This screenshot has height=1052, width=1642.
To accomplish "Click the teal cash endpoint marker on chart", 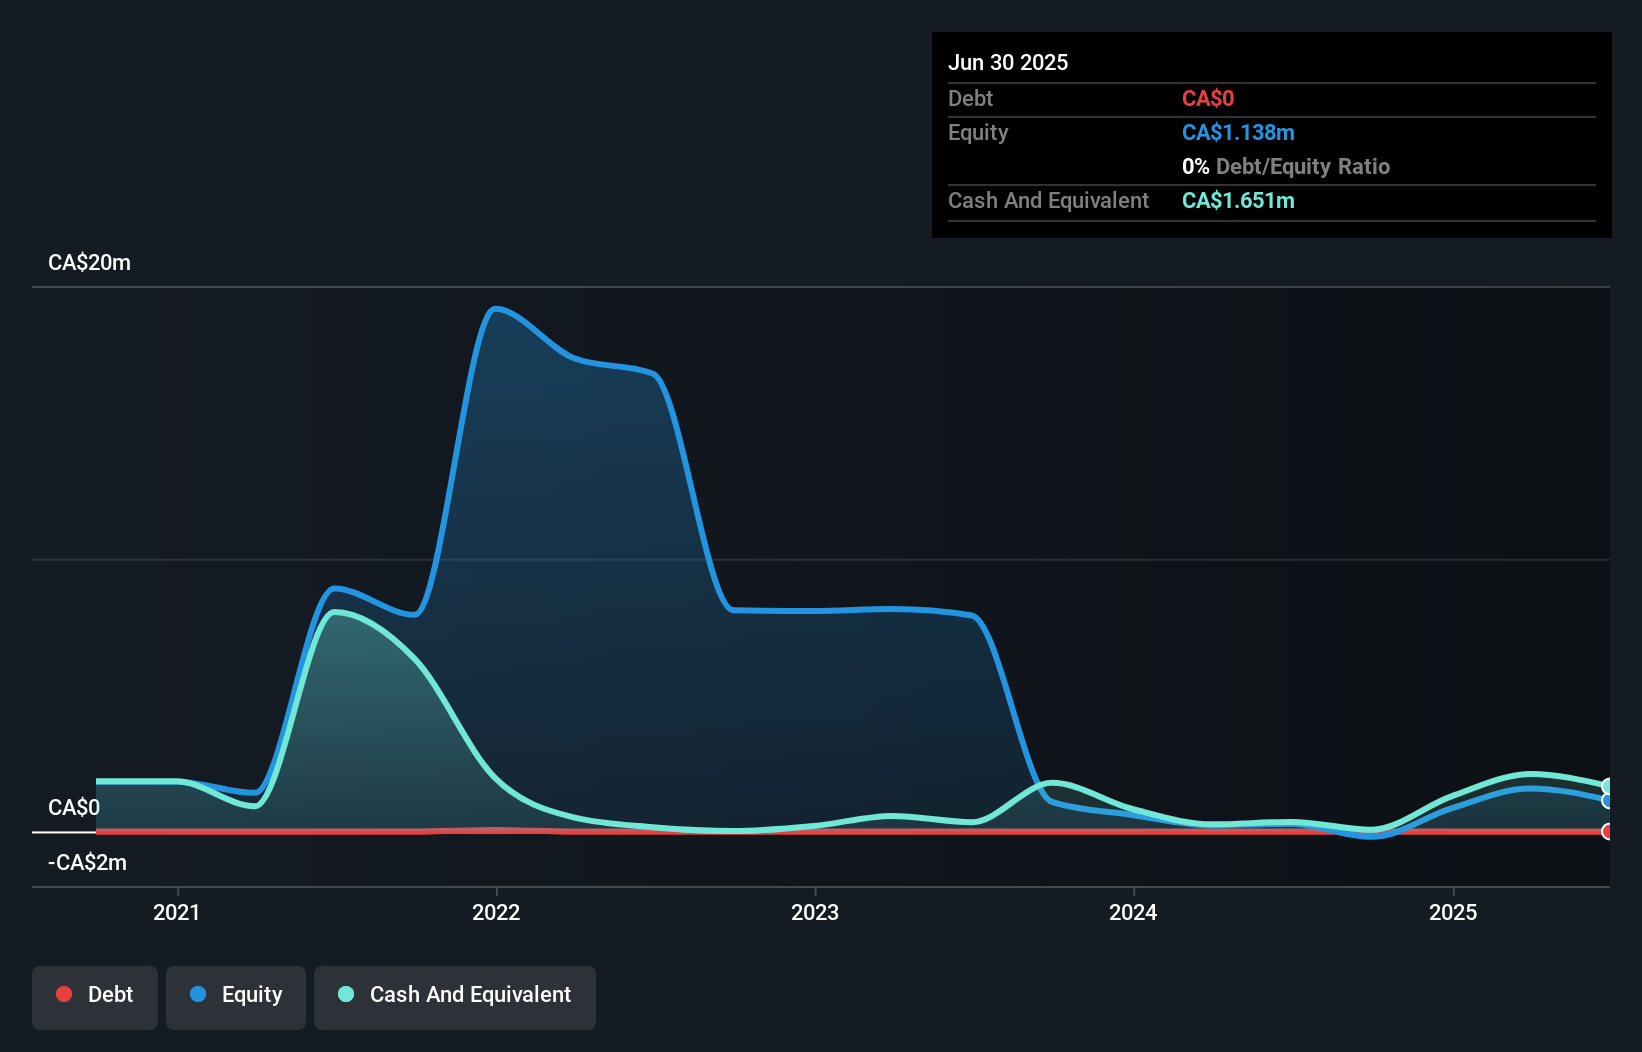I will [x=1606, y=784].
